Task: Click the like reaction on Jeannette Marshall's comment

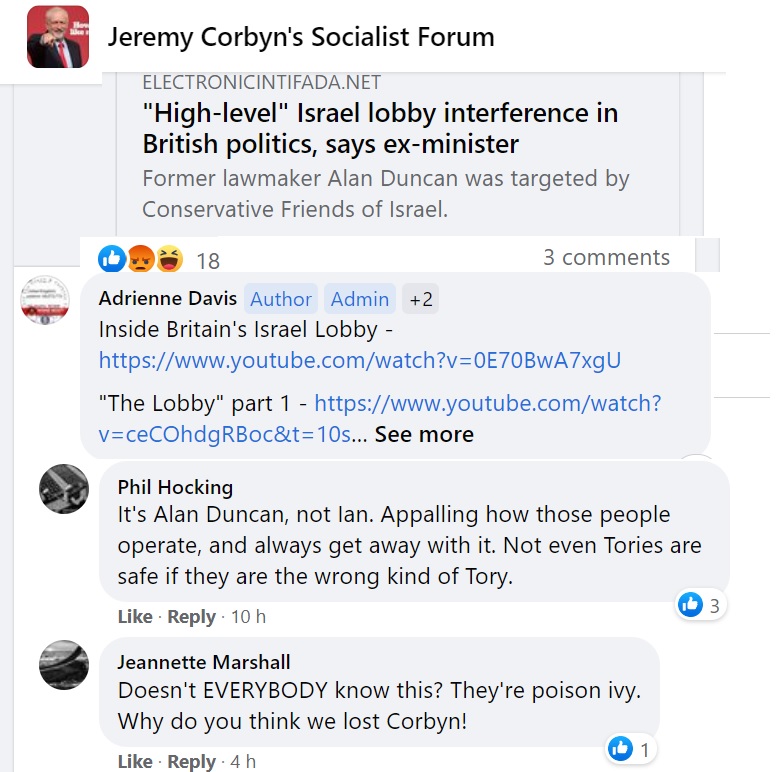Action: [621, 748]
